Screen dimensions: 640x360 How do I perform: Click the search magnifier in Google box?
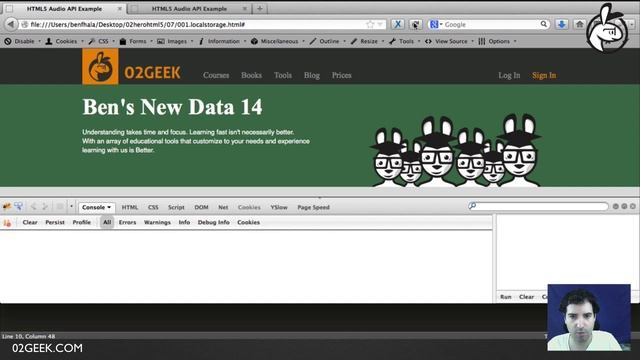544,24
